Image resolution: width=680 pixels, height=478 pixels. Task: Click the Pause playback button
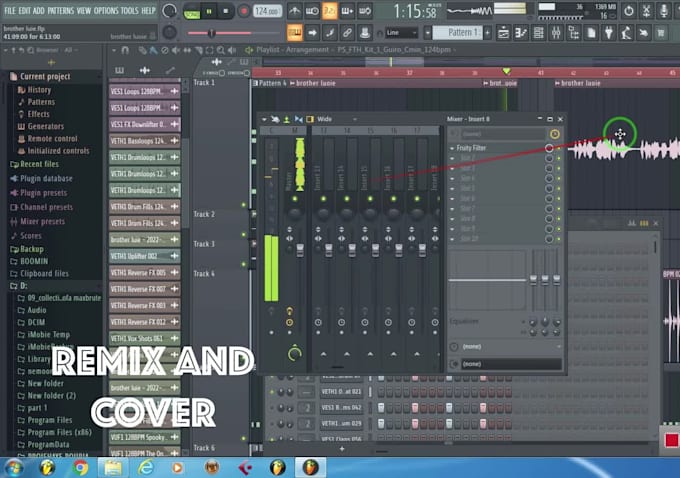(x=209, y=12)
